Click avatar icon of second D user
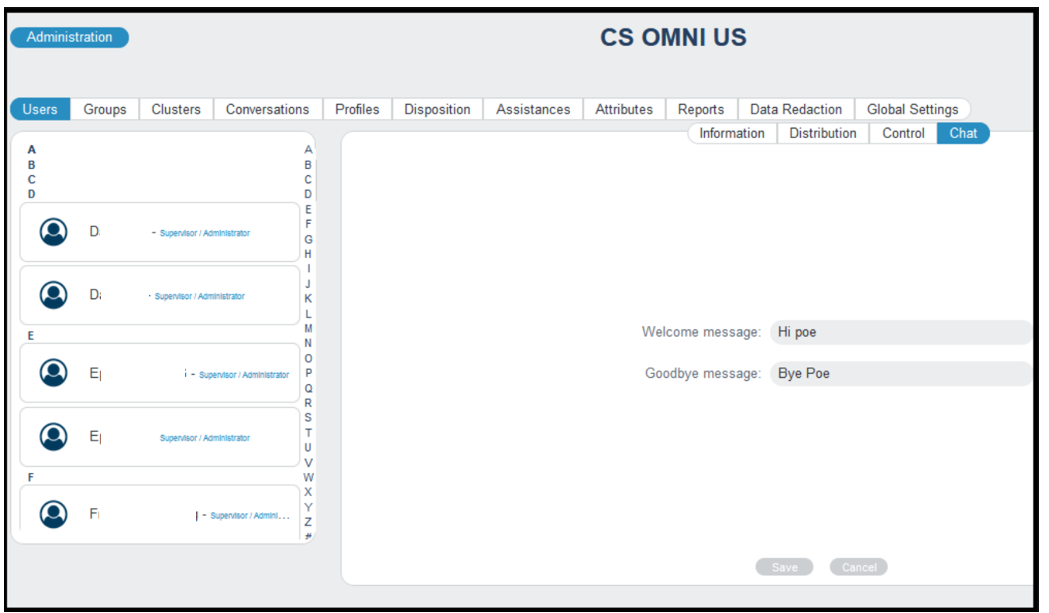The height and width of the screenshot is (613, 1049). 54,295
